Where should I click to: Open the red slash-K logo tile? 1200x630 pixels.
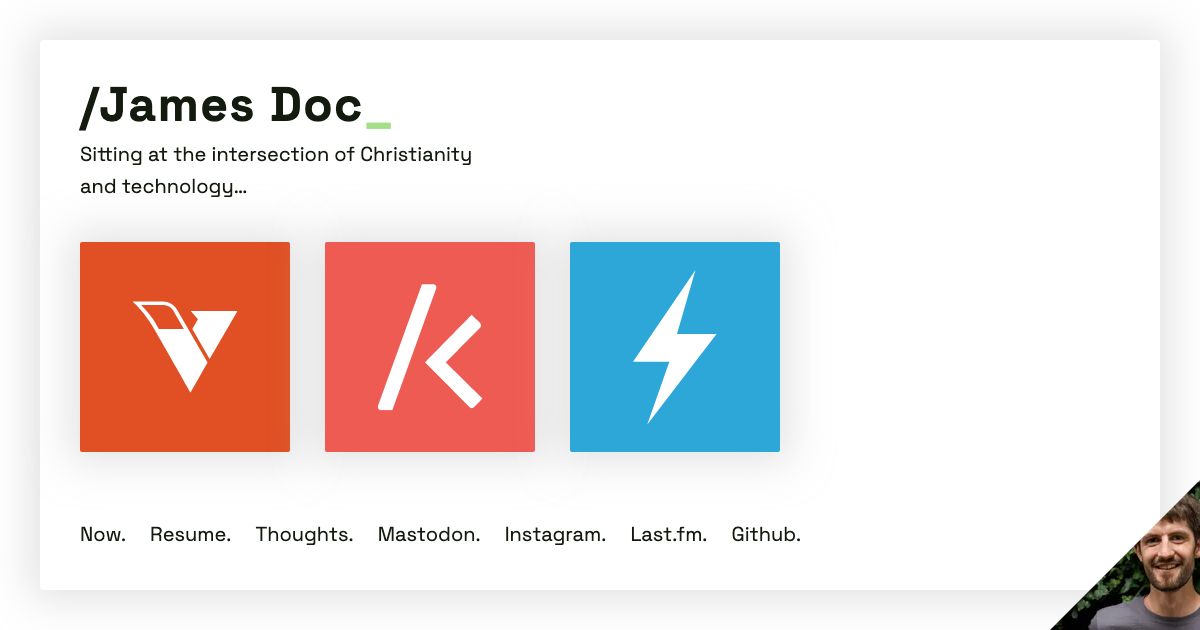click(x=430, y=347)
